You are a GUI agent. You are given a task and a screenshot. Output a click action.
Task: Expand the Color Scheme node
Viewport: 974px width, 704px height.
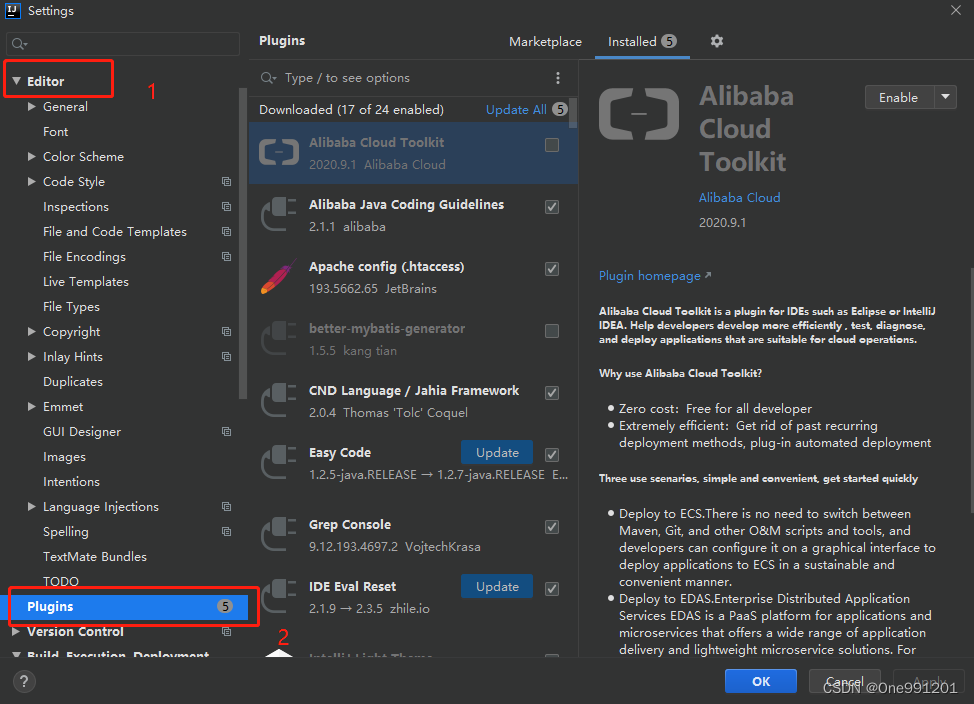click(32, 157)
